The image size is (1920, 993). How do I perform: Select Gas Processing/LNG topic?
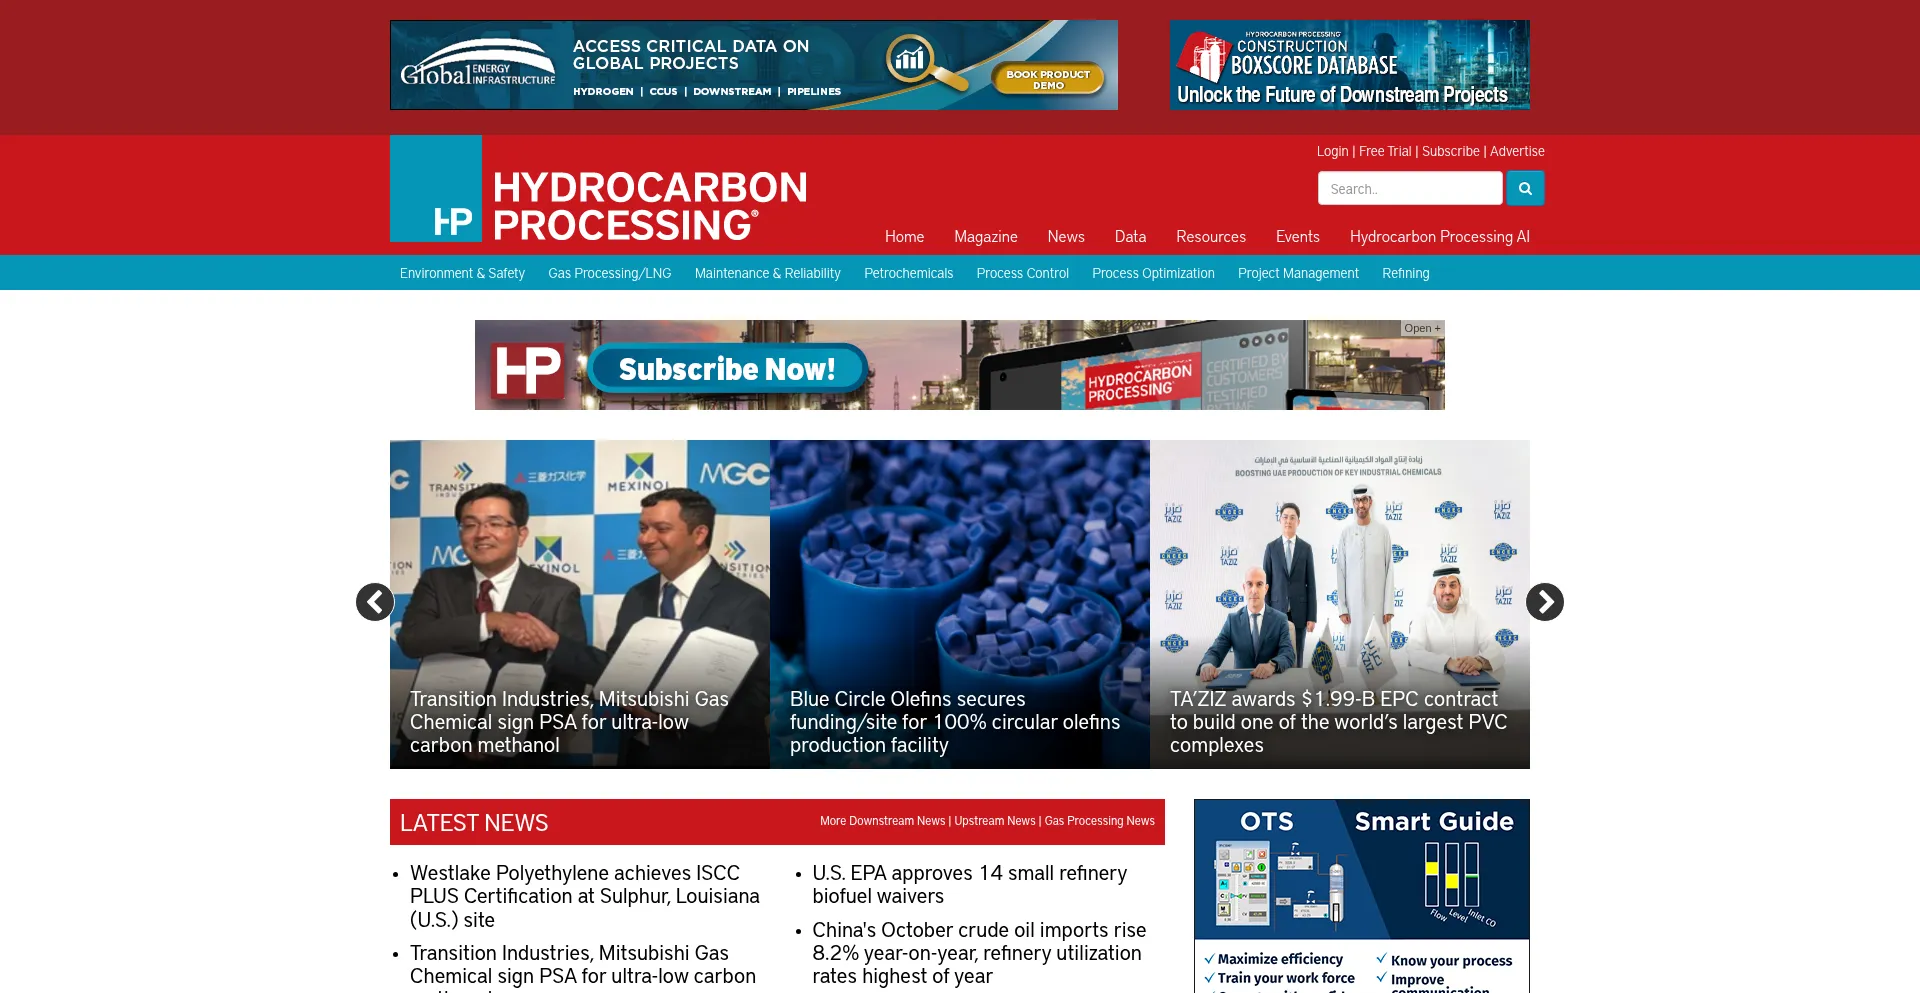point(609,273)
